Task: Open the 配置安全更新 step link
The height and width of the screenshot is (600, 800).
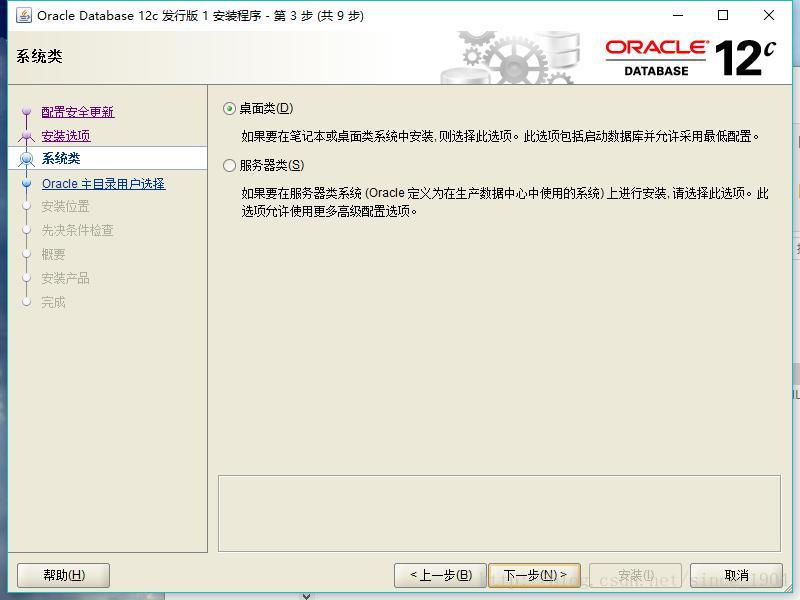Action: [78, 112]
